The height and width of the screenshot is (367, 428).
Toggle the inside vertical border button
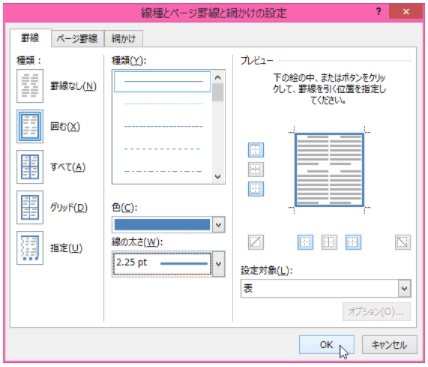pos(329,242)
